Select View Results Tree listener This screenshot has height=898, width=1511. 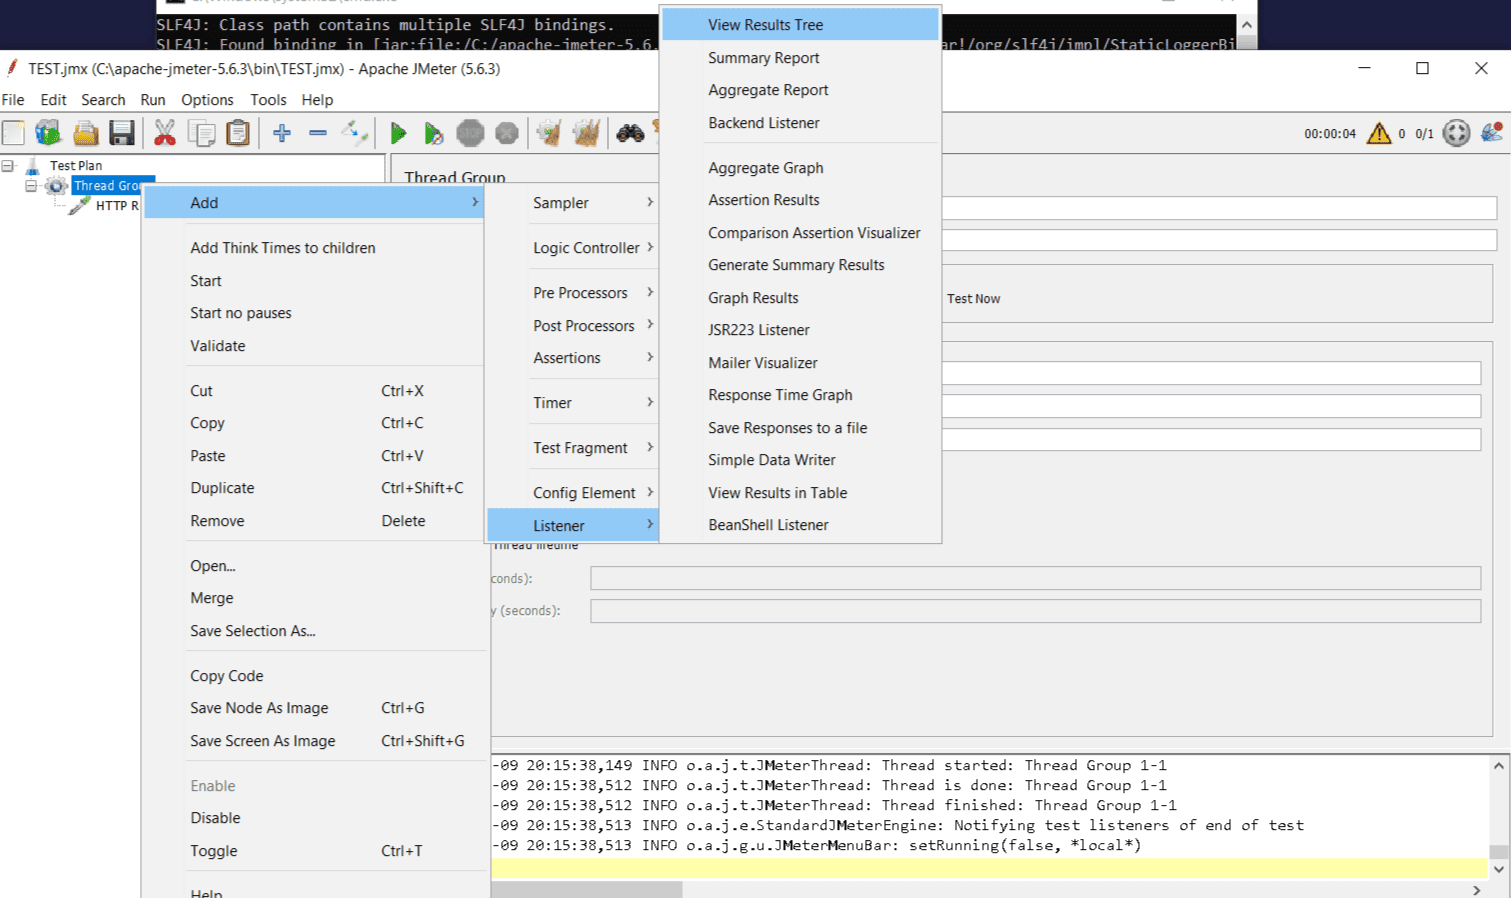tap(765, 25)
